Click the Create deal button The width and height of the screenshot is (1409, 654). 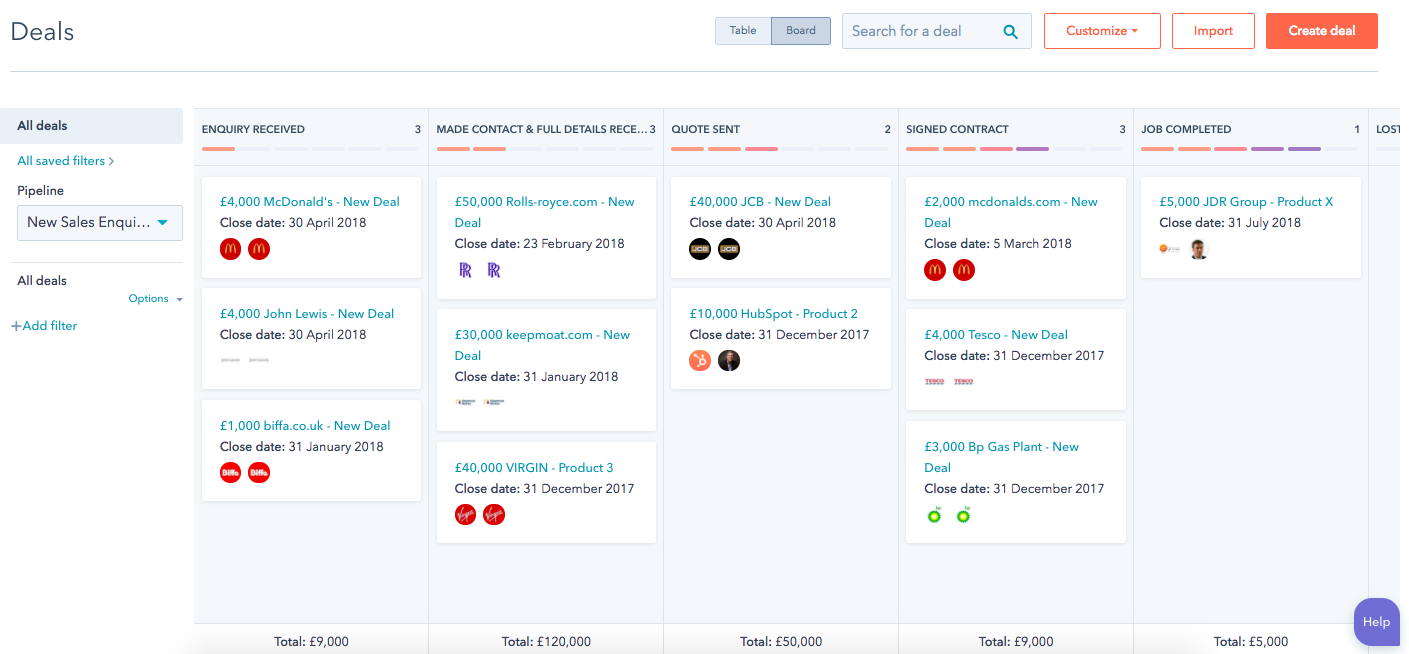point(1322,31)
